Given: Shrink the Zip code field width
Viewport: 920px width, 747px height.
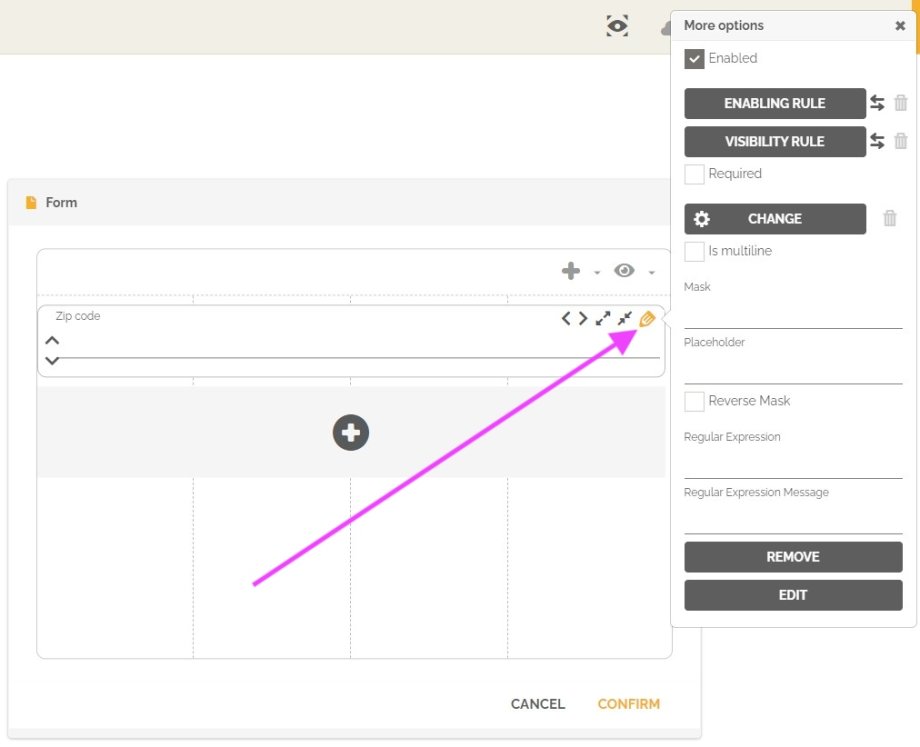Looking at the screenshot, I should (624, 318).
